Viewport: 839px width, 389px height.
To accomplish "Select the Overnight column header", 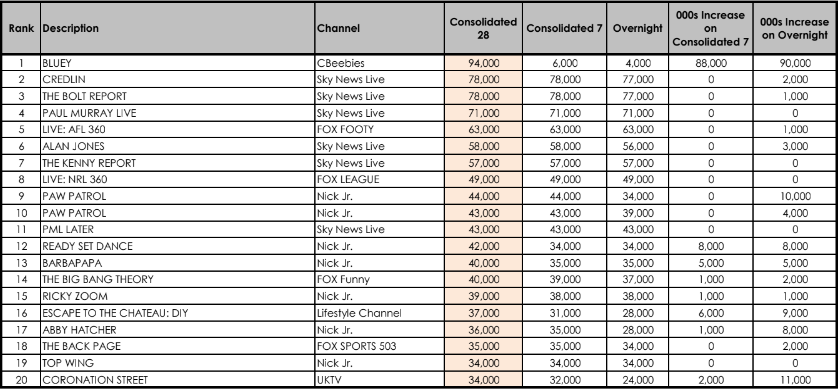I will [x=637, y=28].
